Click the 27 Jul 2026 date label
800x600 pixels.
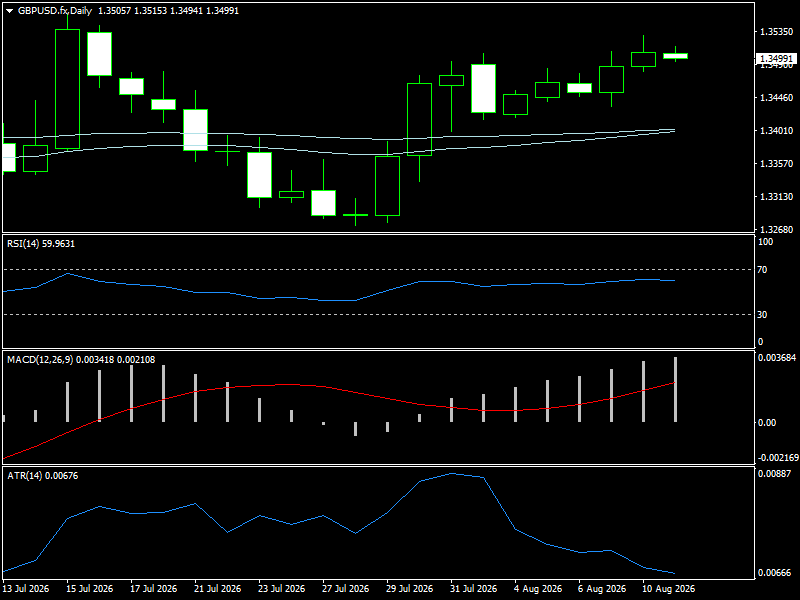point(345,589)
